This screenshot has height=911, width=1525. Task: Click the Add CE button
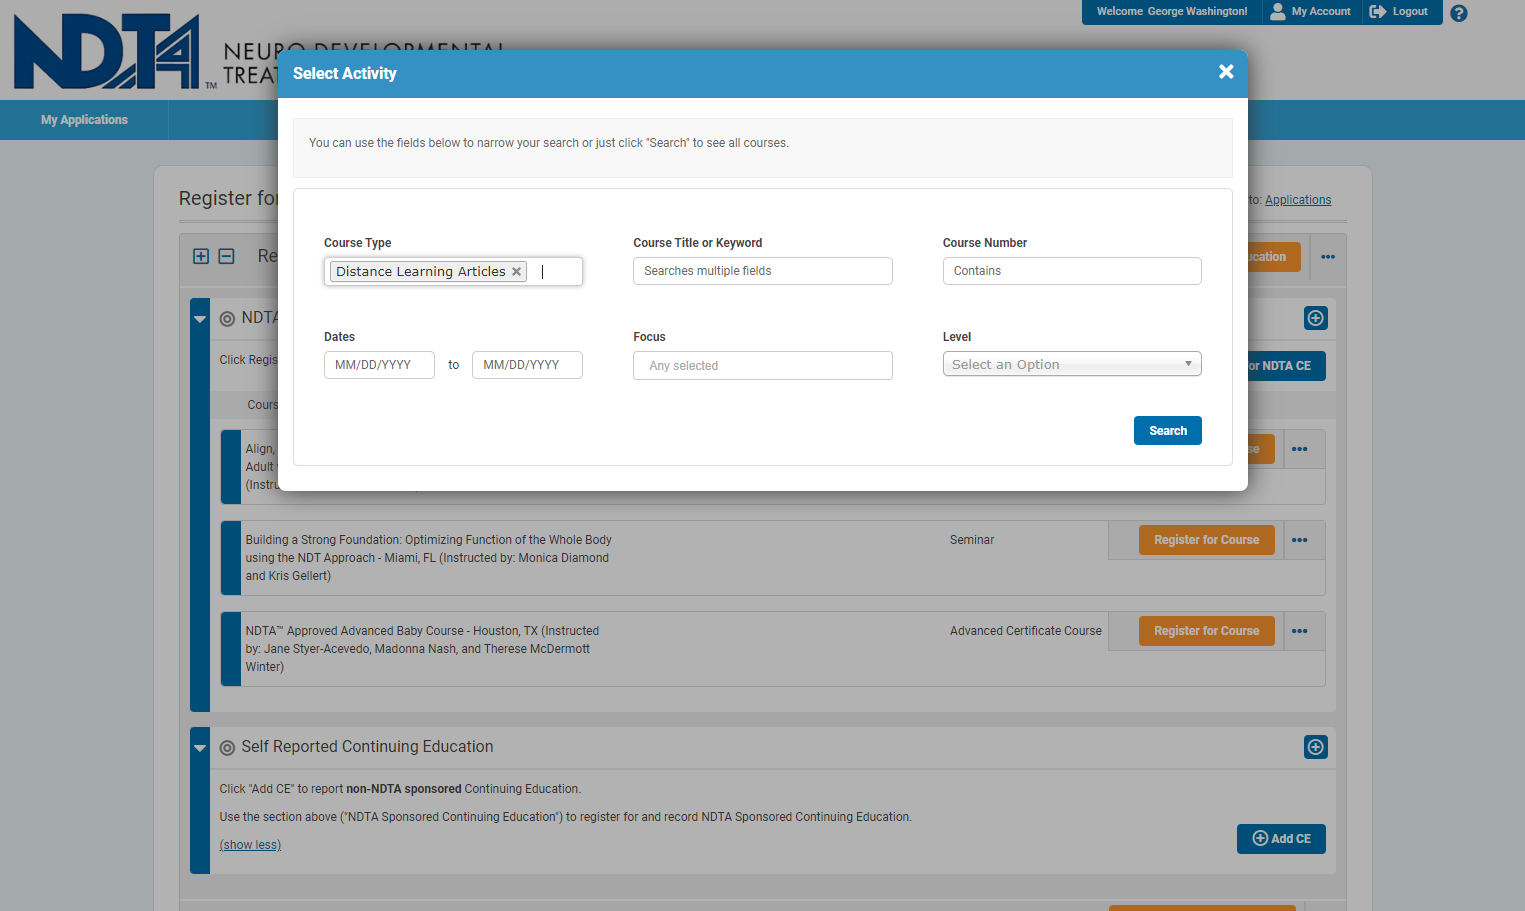(x=1281, y=839)
